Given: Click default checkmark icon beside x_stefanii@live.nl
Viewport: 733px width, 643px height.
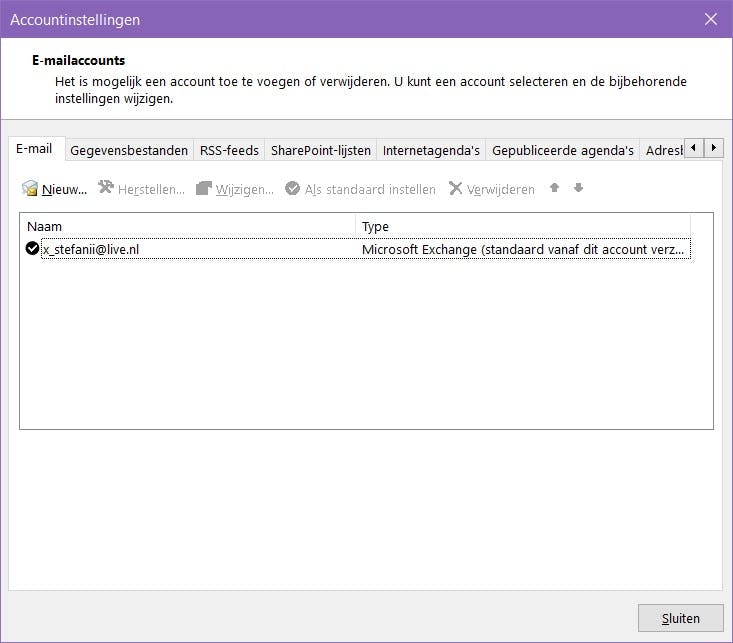Looking at the screenshot, I should [32, 248].
